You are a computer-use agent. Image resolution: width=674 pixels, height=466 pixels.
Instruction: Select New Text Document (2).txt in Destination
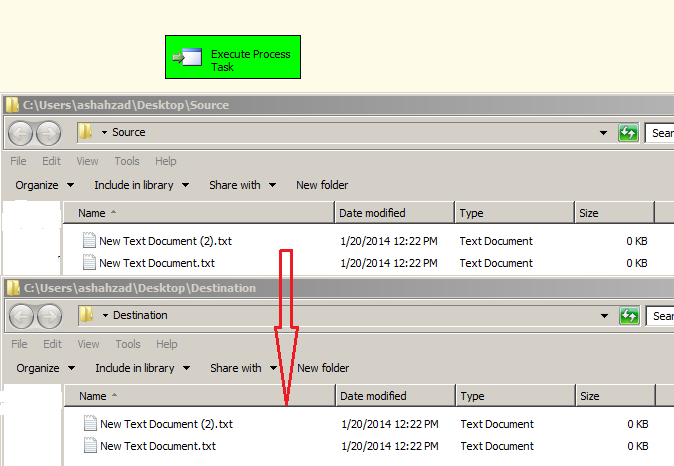(166, 424)
